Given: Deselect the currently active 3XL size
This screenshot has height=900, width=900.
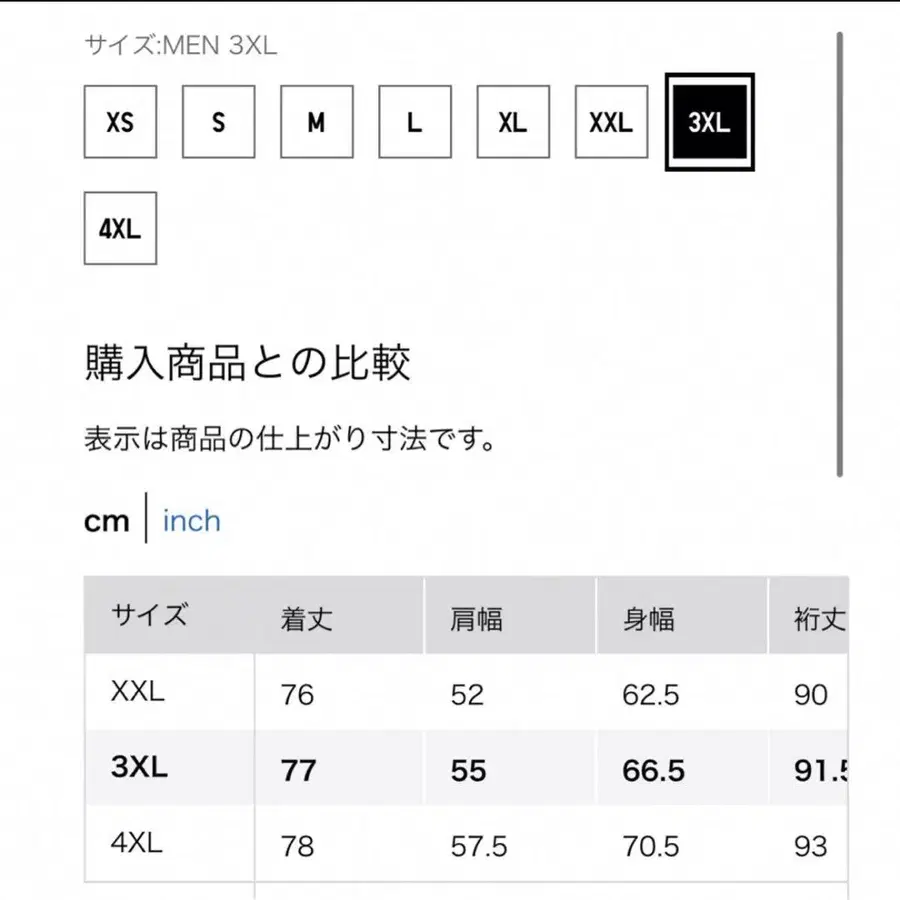Looking at the screenshot, I should [x=709, y=122].
